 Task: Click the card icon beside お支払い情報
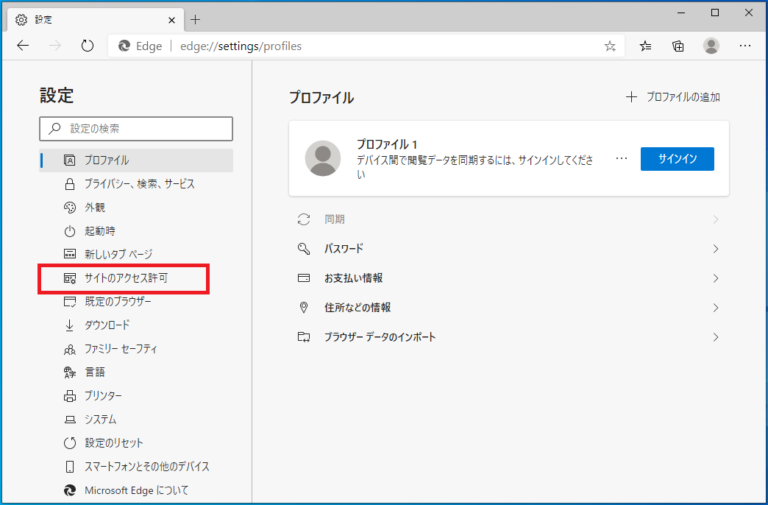coord(304,278)
